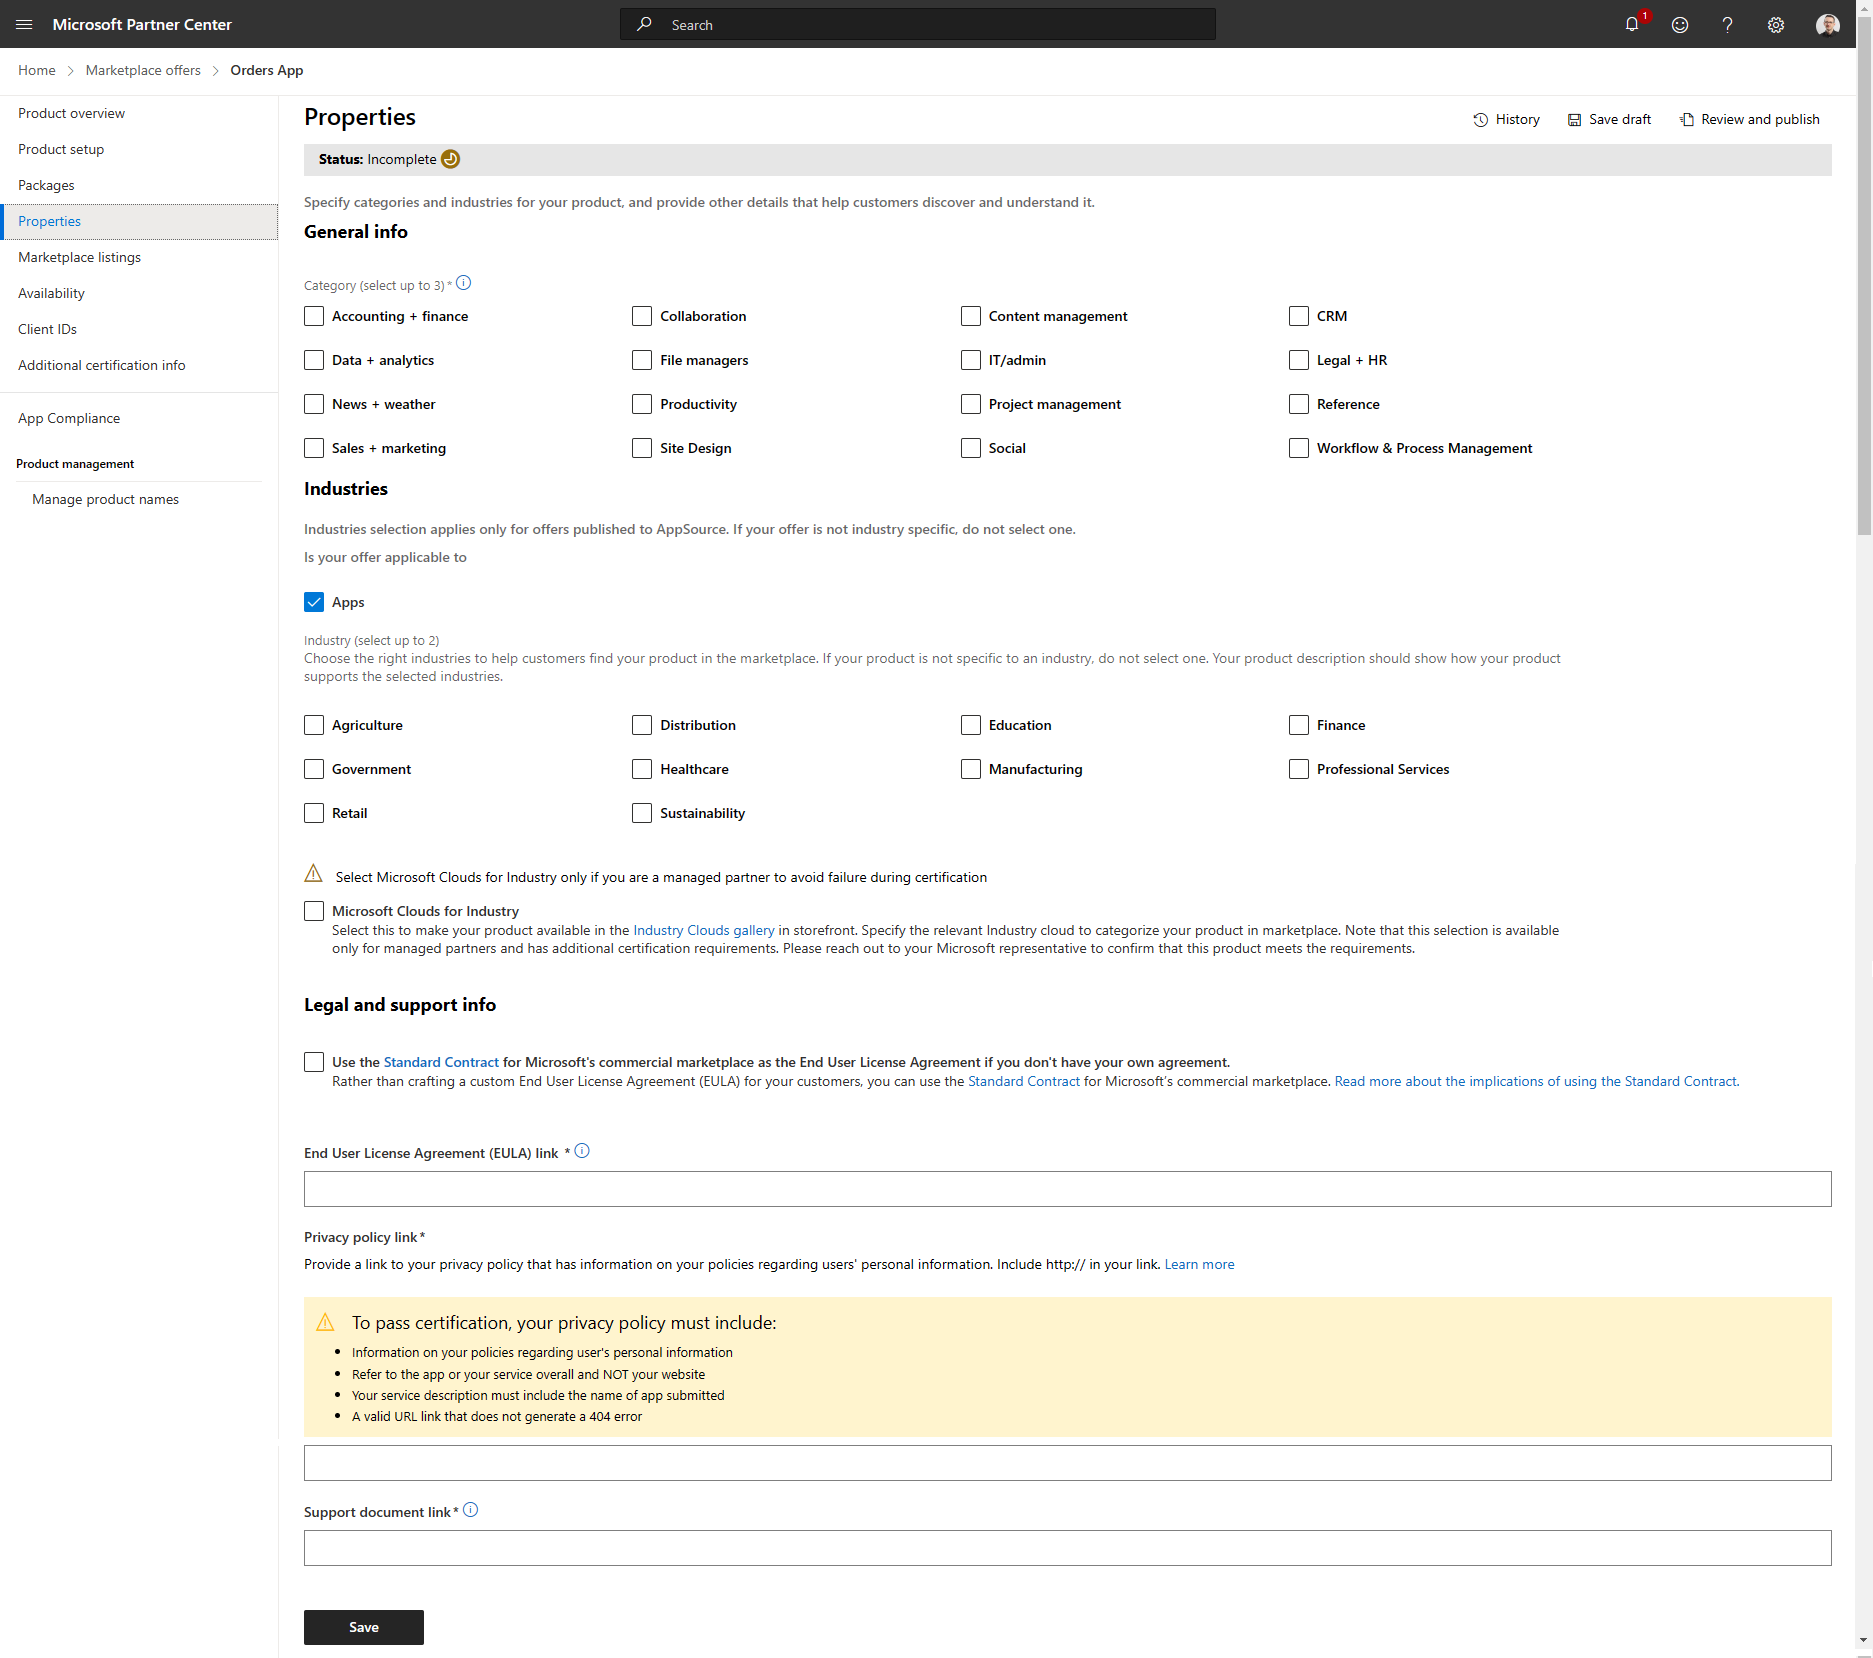Viewport: 1873px width, 1658px height.
Task: Check the CRM category
Action: click(x=1299, y=316)
